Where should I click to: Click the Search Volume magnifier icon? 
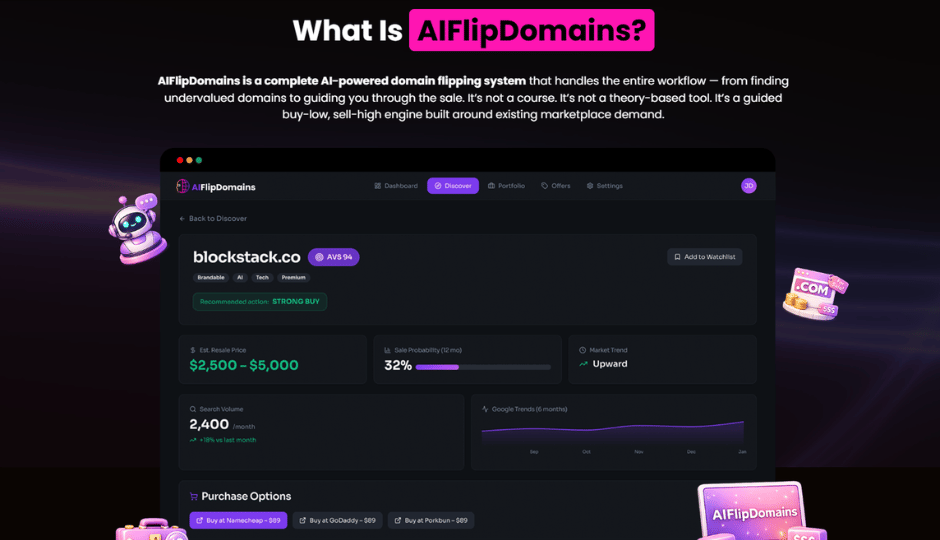pos(193,409)
